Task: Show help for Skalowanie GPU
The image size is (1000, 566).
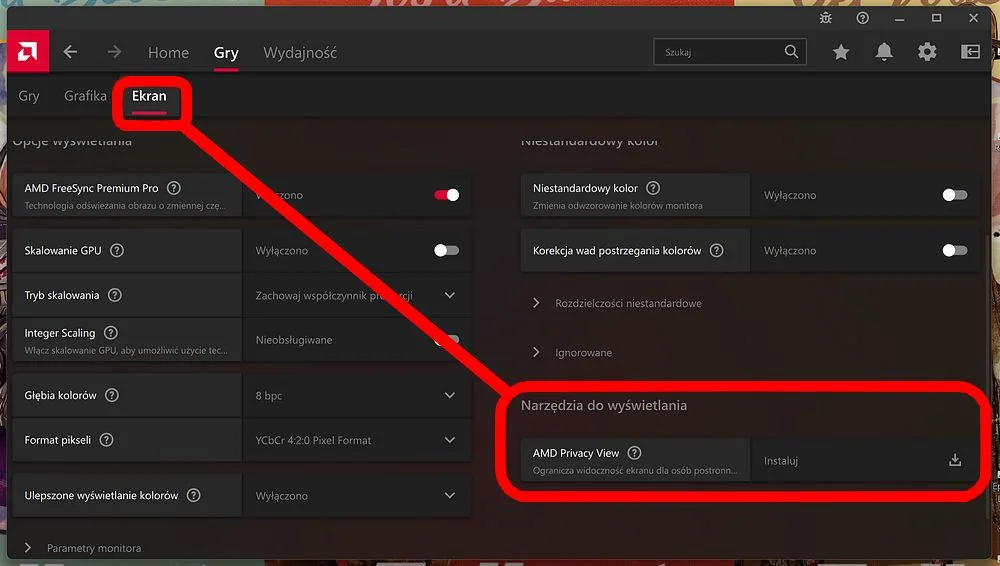Action: click(117, 250)
